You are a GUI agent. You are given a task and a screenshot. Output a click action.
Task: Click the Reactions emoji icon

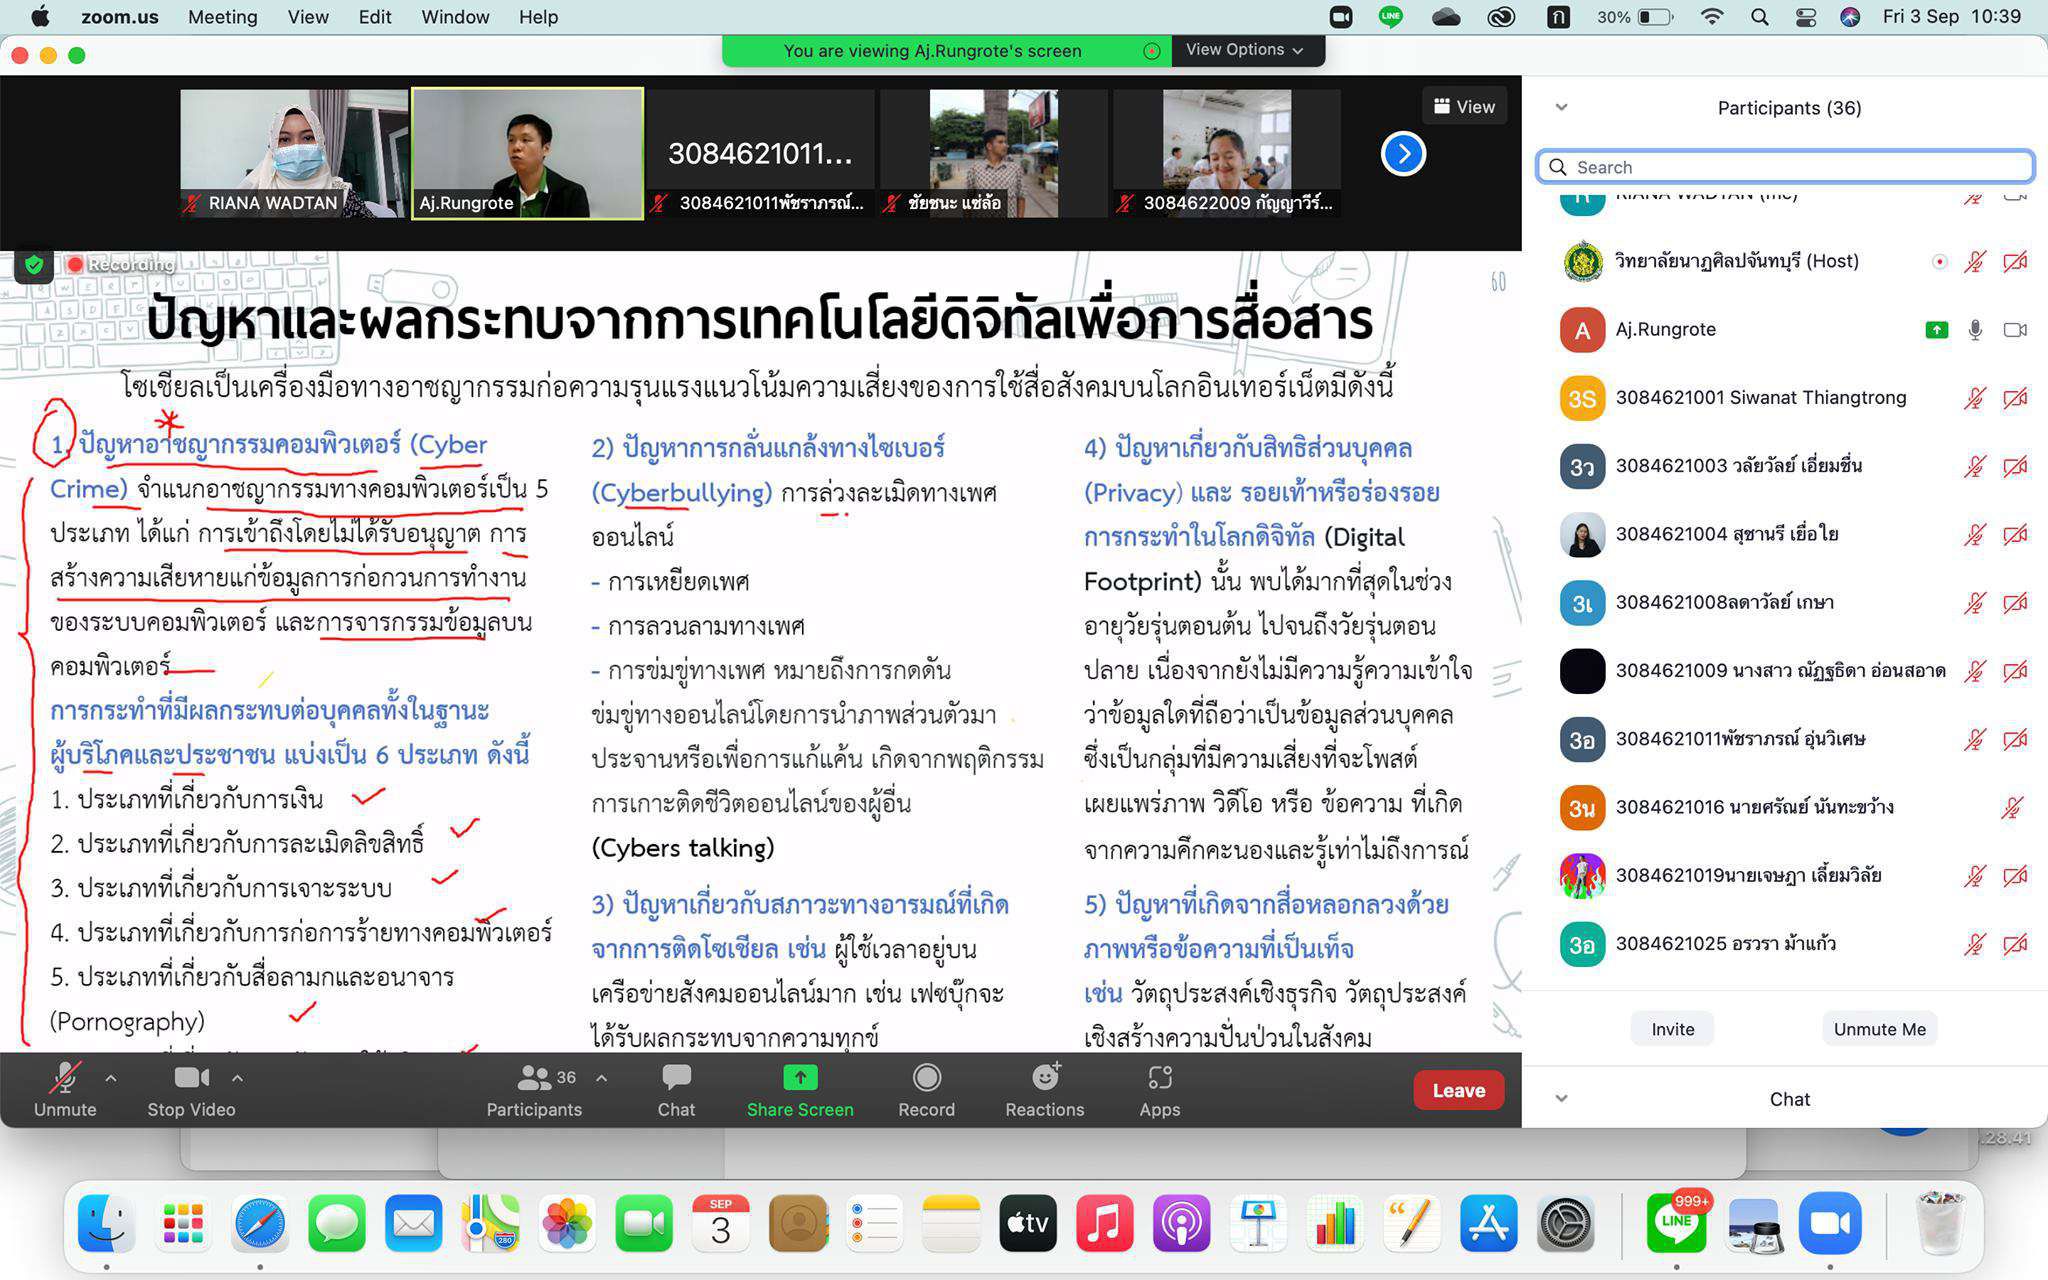pos(1045,1078)
